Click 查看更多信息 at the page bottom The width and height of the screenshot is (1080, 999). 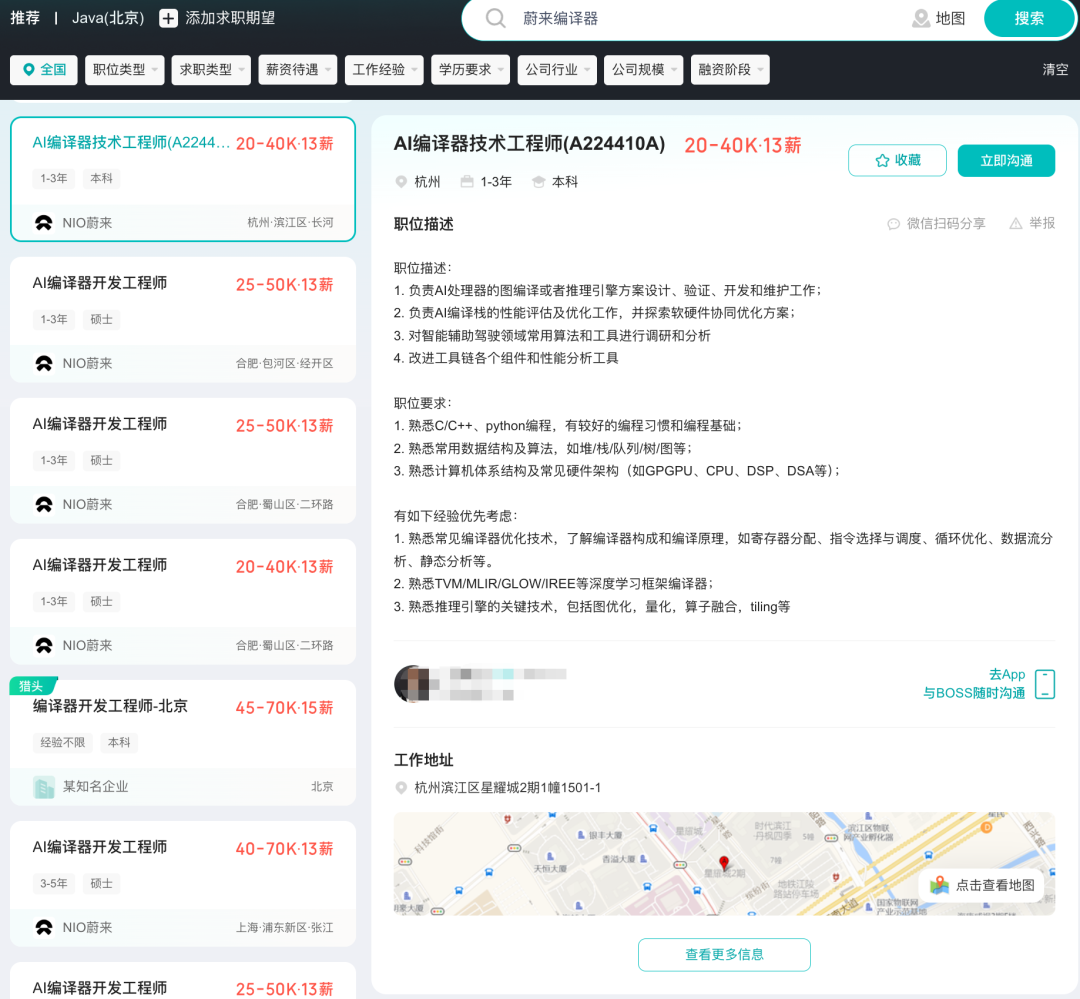[x=723, y=955]
